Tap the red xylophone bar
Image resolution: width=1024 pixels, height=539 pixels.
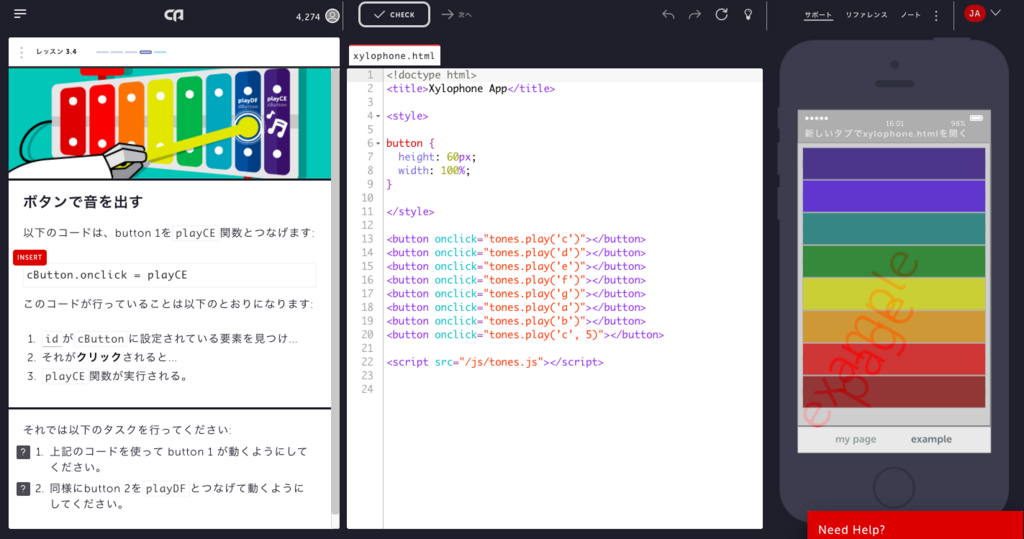[x=893, y=359]
